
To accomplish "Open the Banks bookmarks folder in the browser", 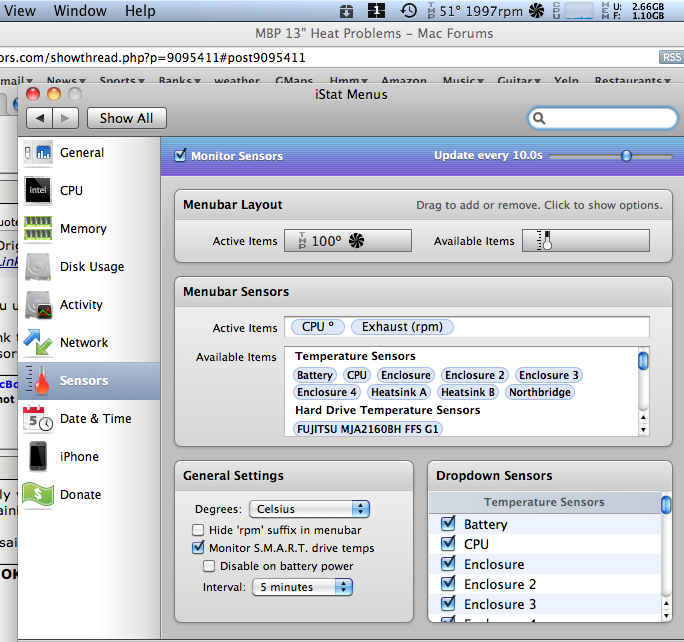I will pos(179,81).
